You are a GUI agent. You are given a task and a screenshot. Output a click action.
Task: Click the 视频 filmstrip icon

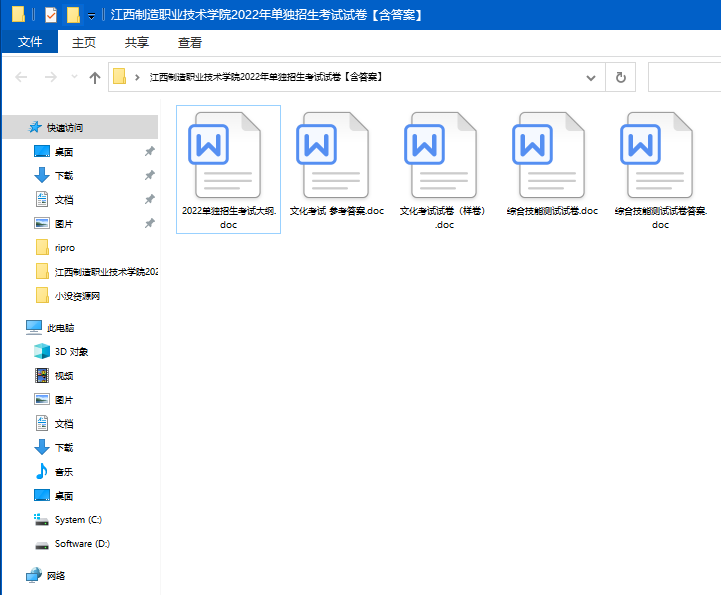(42, 375)
